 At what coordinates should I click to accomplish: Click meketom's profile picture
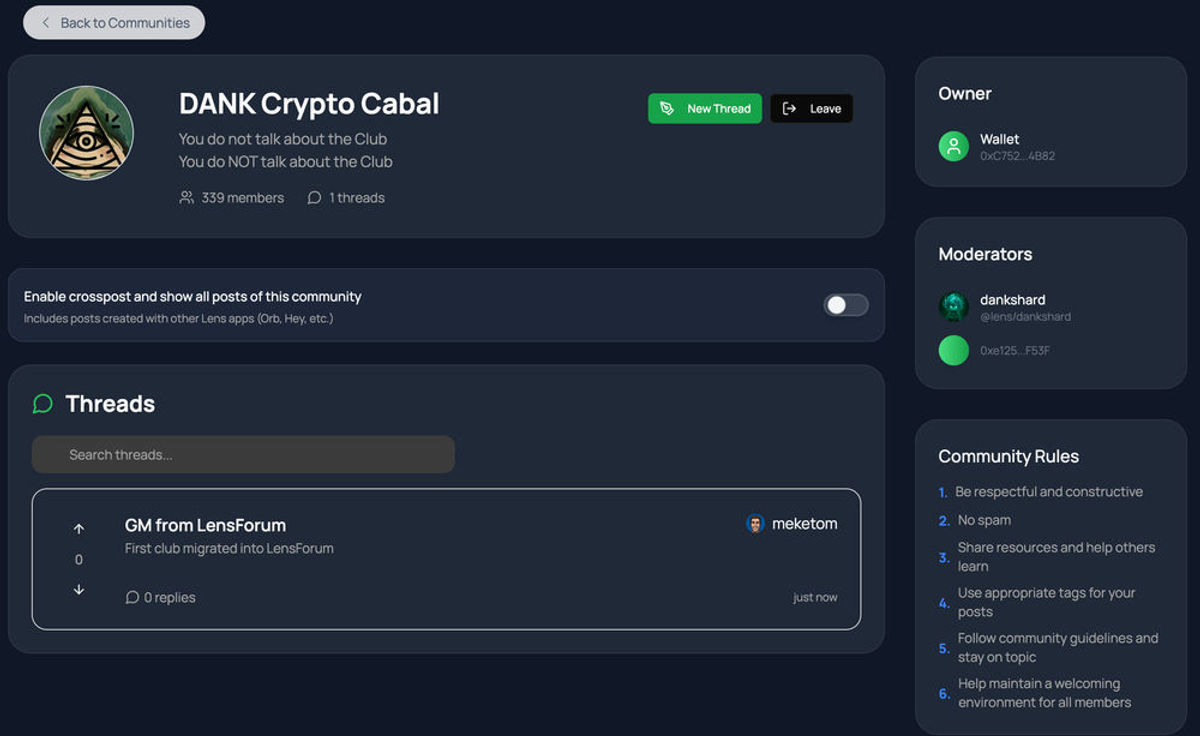756,524
